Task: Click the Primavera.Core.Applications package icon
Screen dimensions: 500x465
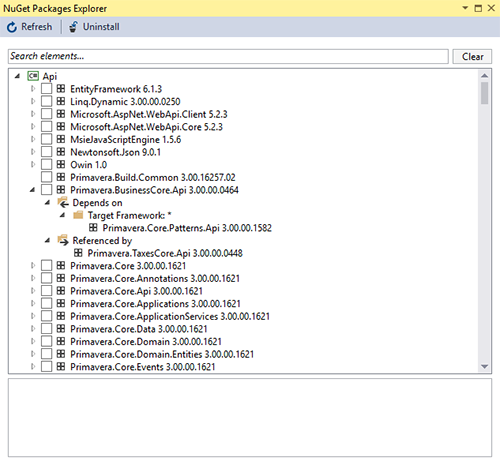Action: (61, 303)
